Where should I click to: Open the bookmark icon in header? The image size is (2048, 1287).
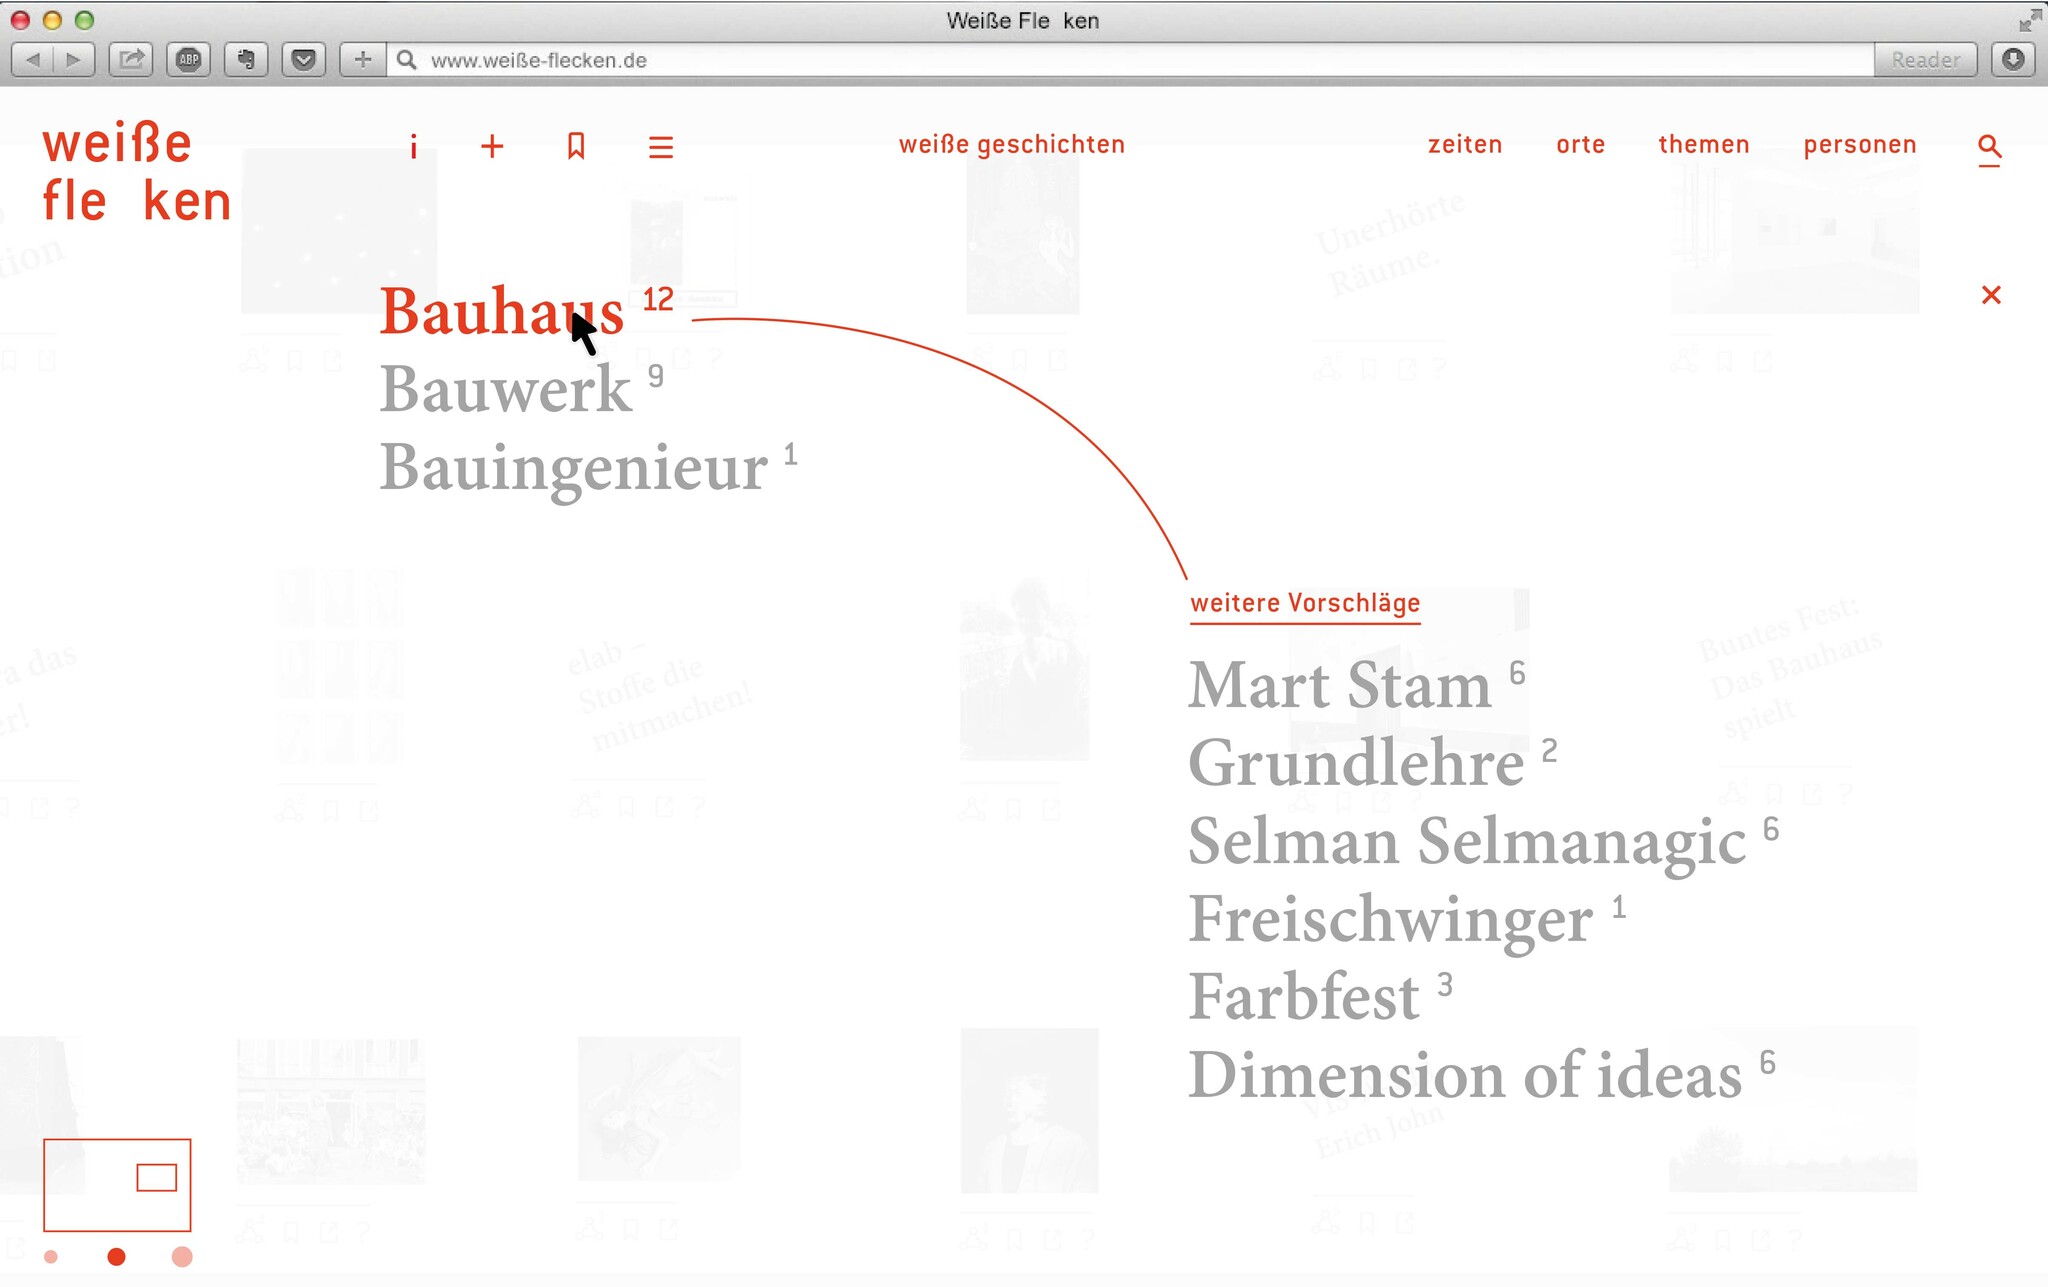pos(576,147)
